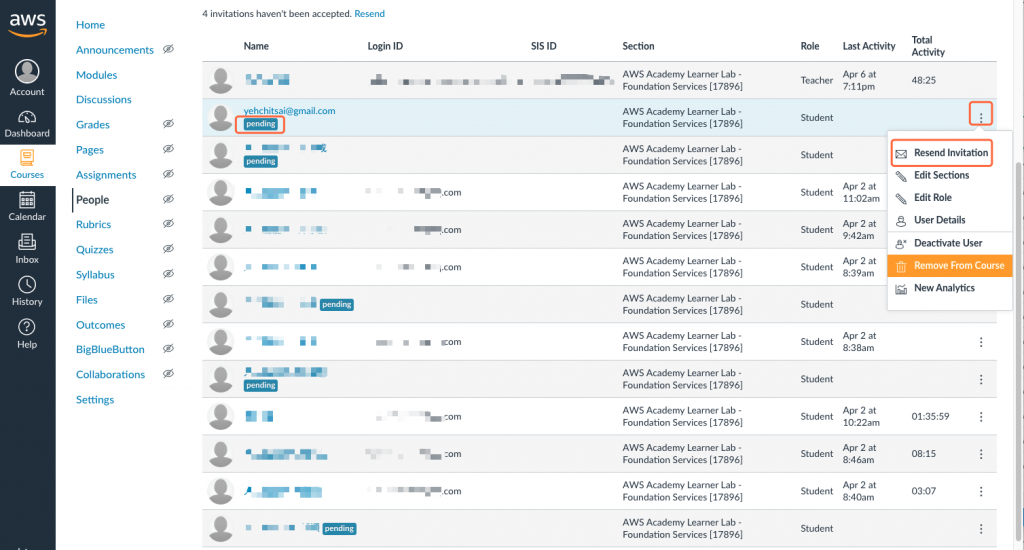Viewport: 1024px width, 550px height.
Task: Click the Last Activity column header
Action: pyautogui.click(x=869, y=46)
